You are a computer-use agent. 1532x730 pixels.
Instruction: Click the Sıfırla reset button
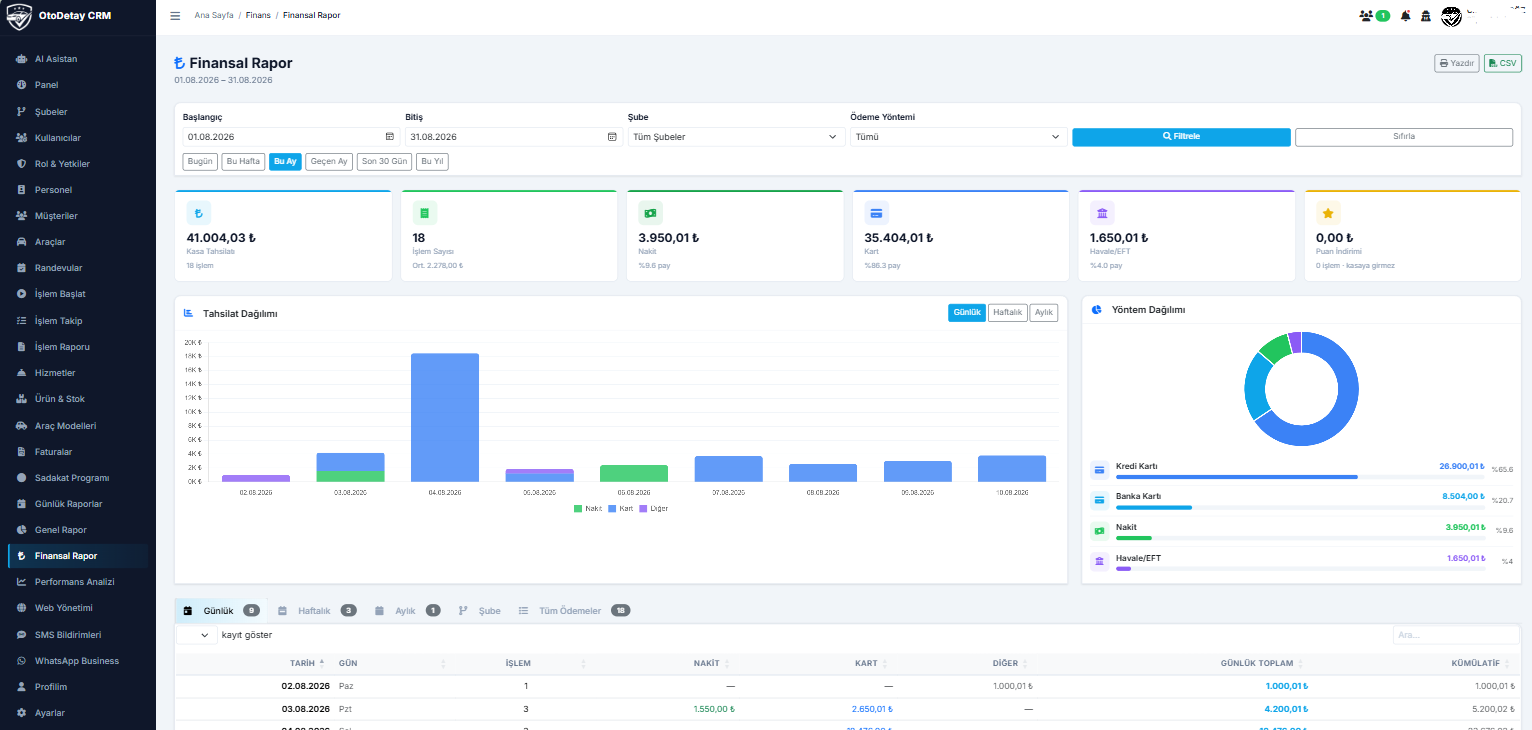pos(1404,137)
